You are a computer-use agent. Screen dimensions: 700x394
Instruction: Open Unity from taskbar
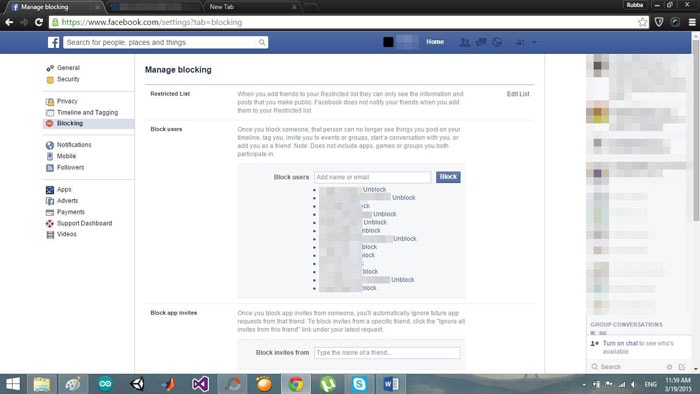point(137,384)
